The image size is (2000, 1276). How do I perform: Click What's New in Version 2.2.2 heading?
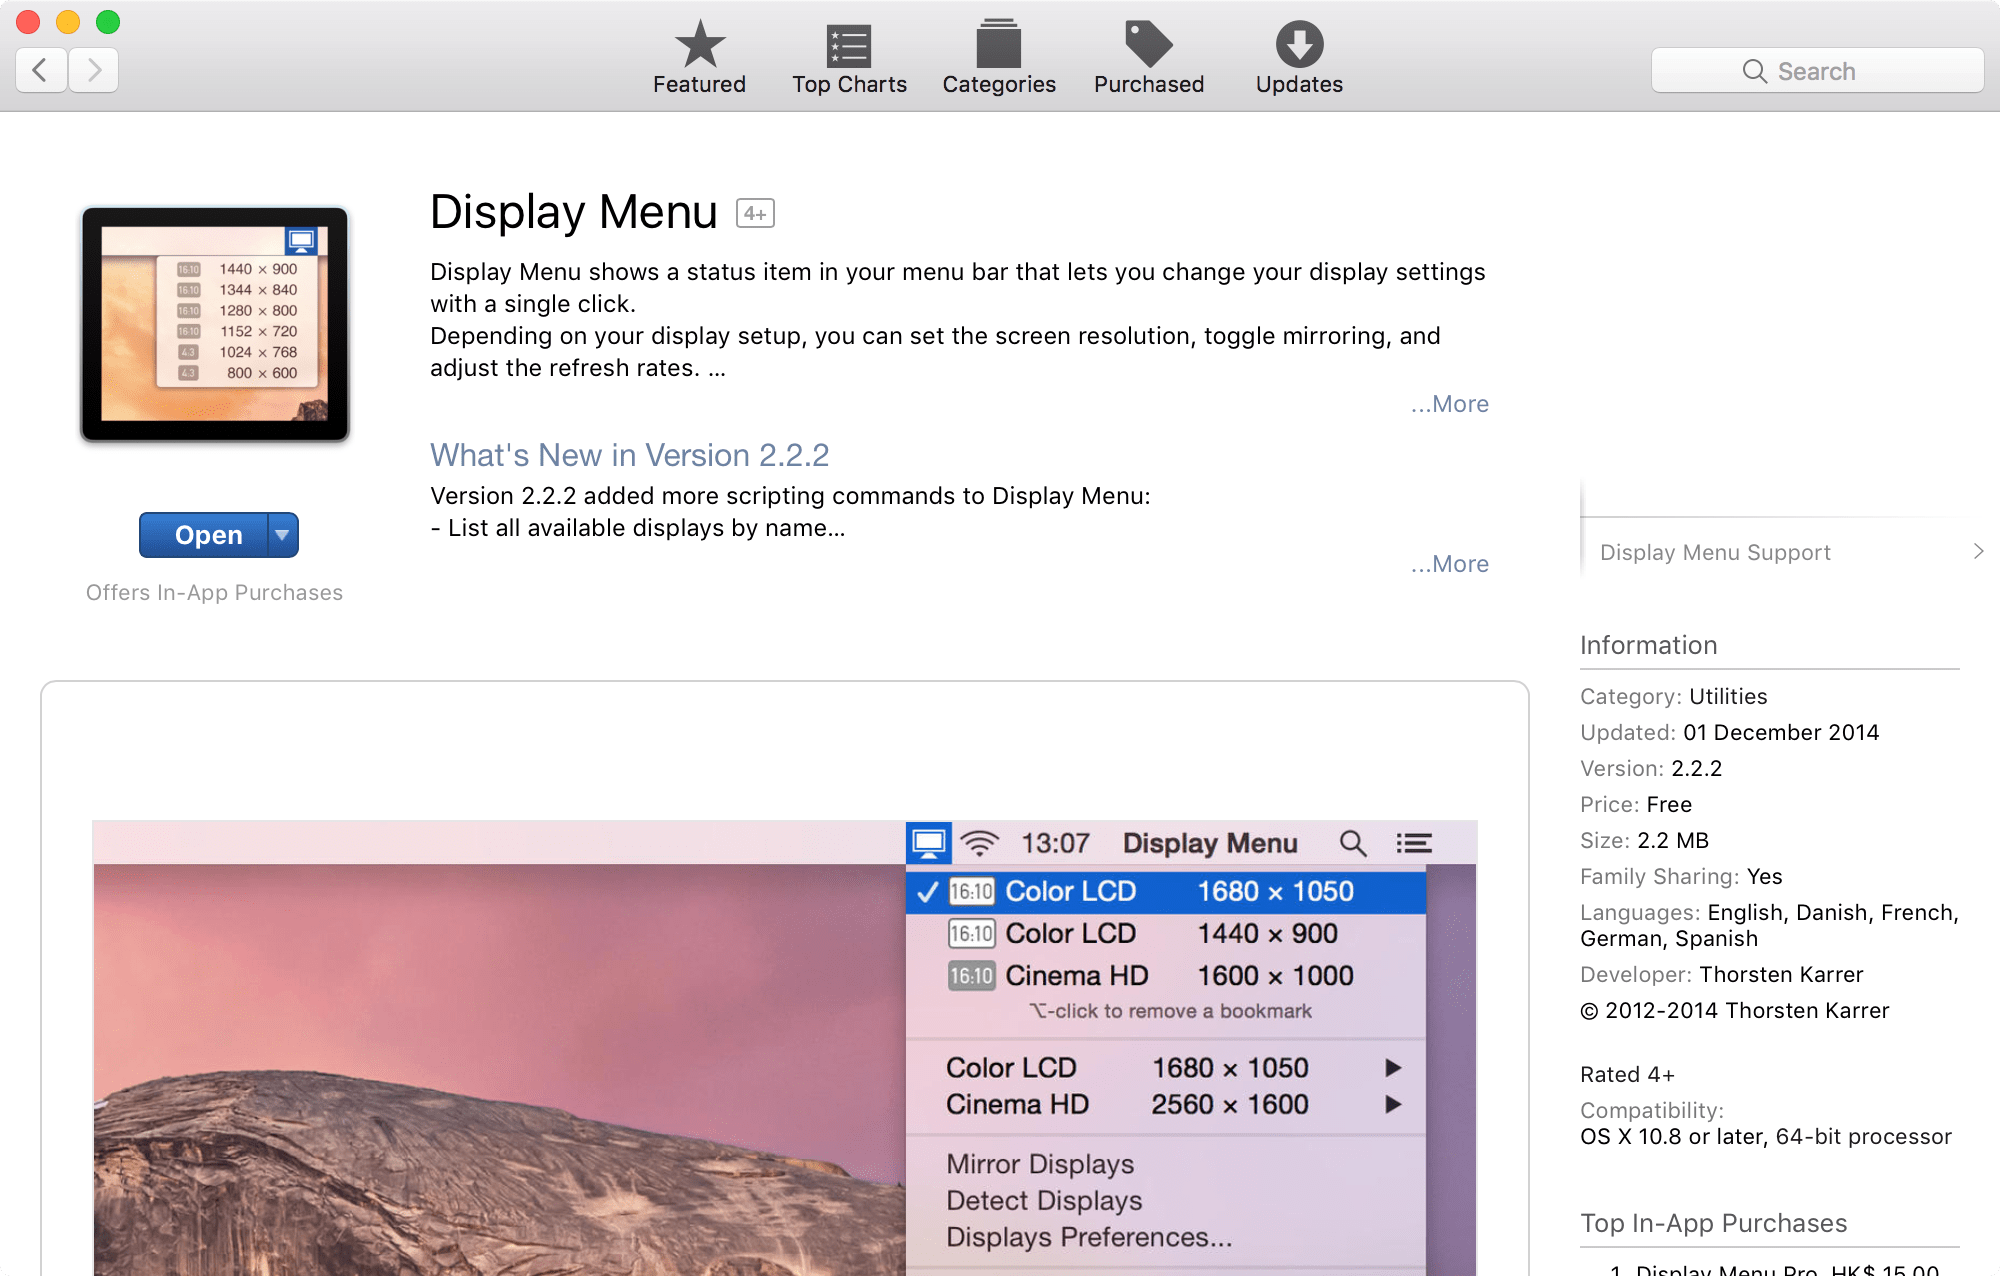click(x=629, y=455)
